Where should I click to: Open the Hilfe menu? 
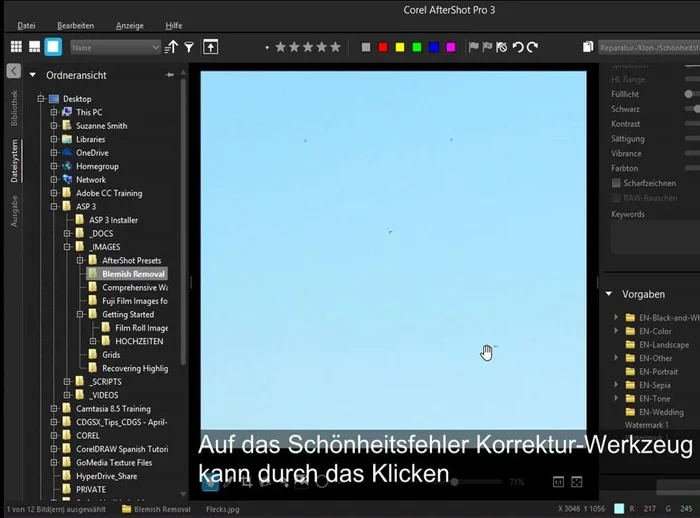174,25
